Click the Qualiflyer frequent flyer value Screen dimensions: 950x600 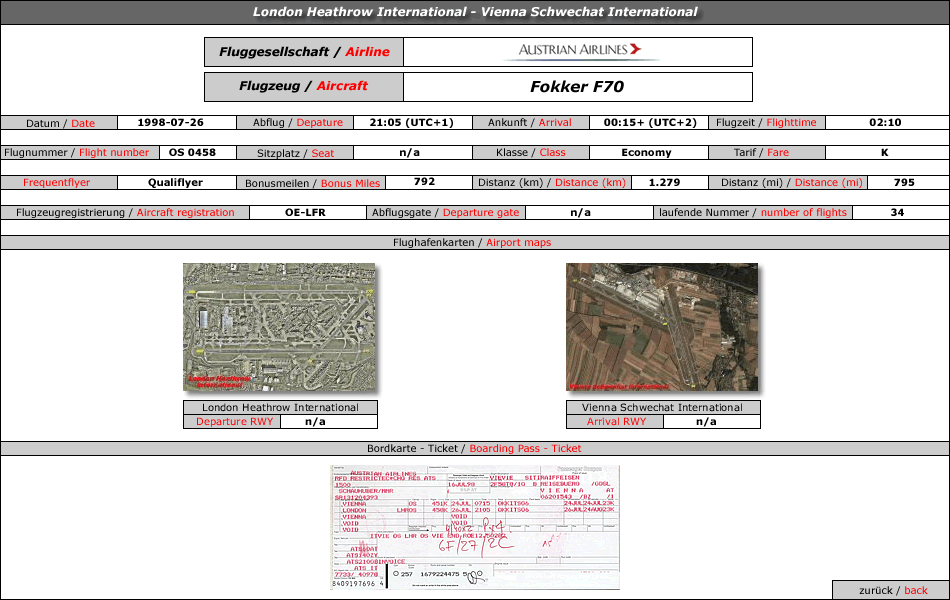point(176,182)
